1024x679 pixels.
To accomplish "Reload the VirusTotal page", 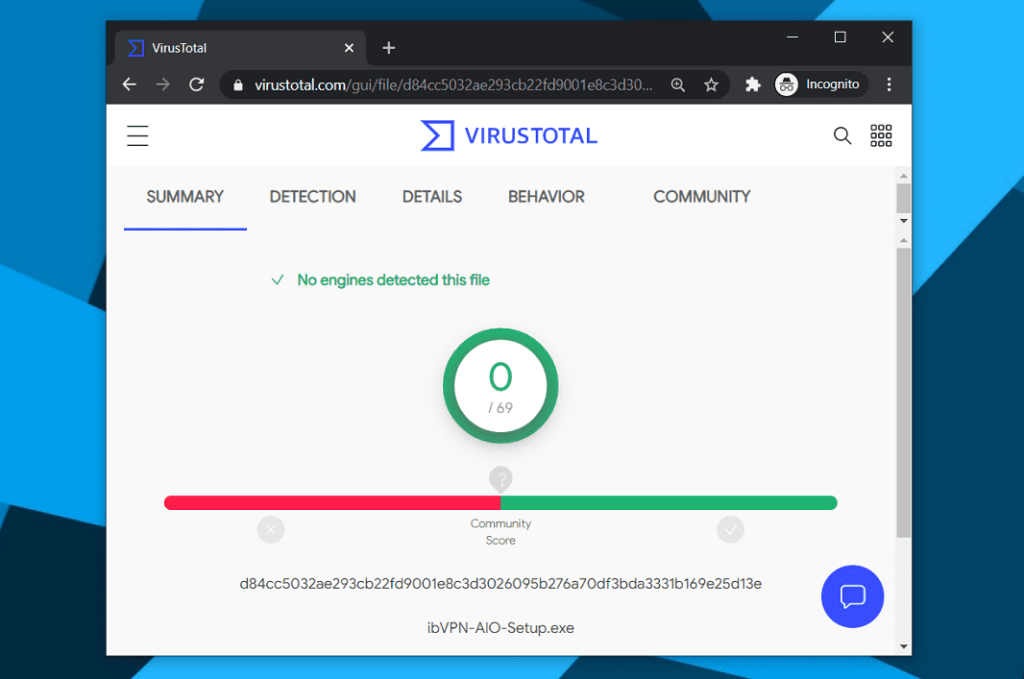I will 197,85.
